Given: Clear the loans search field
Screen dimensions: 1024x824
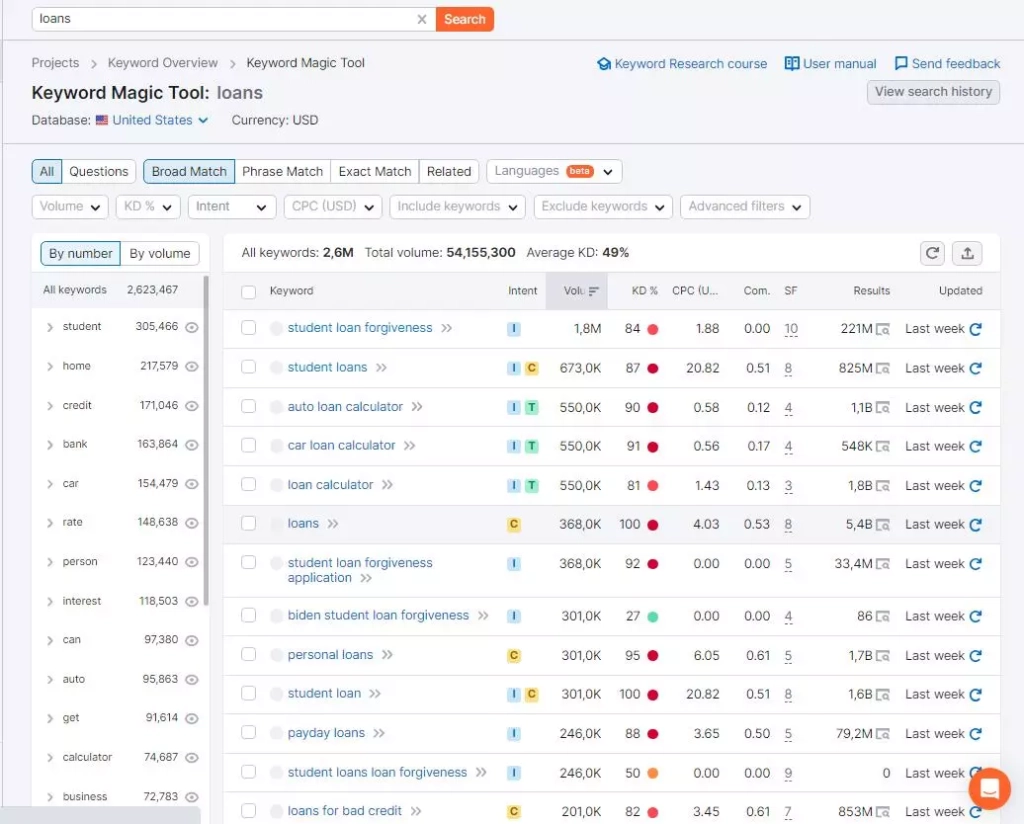Looking at the screenshot, I should (x=422, y=19).
